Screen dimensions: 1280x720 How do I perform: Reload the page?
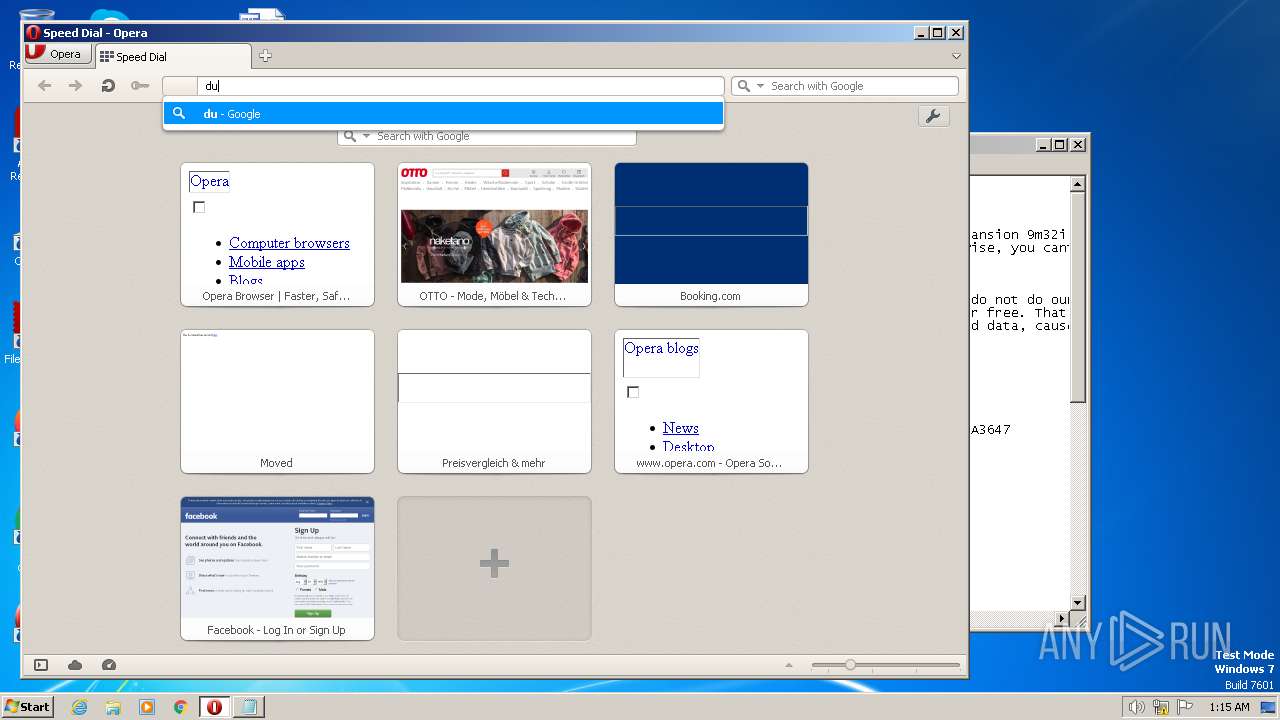click(108, 86)
